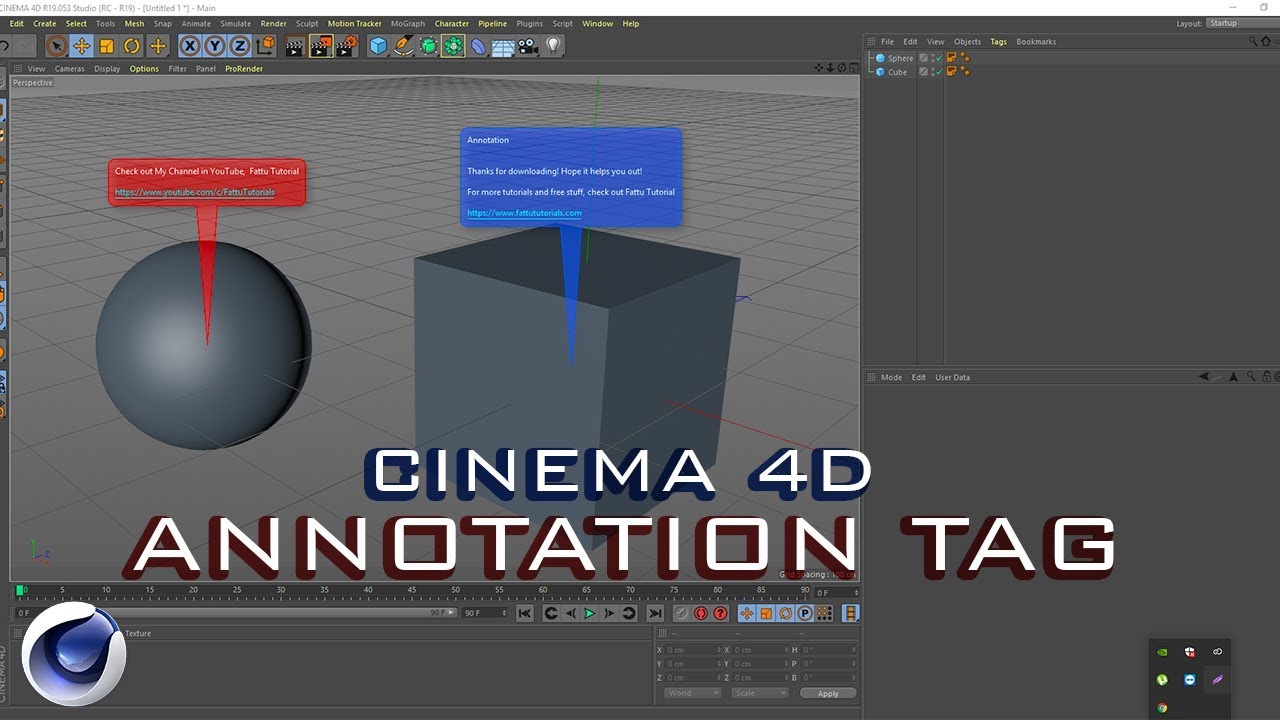Toggle Sphere's green enable checkmark

click(x=938, y=58)
